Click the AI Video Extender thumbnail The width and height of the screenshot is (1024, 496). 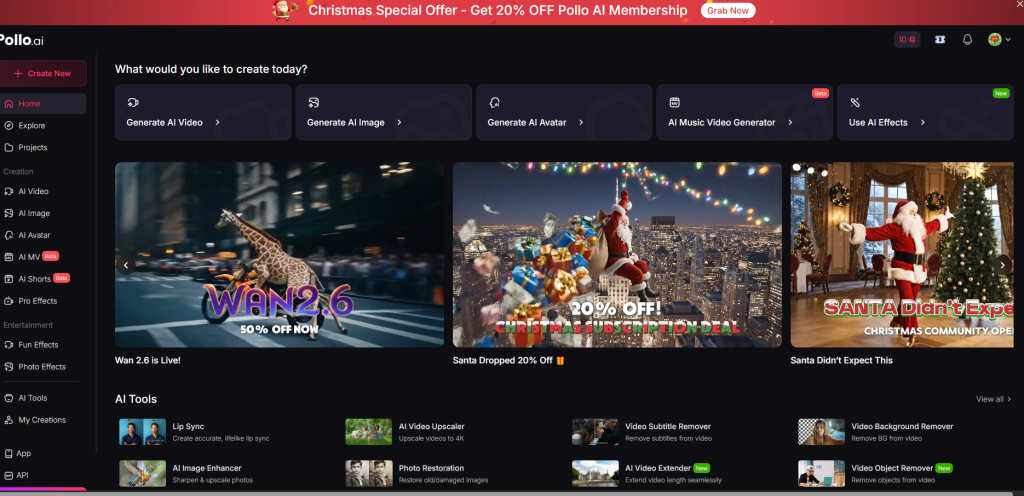(596, 474)
